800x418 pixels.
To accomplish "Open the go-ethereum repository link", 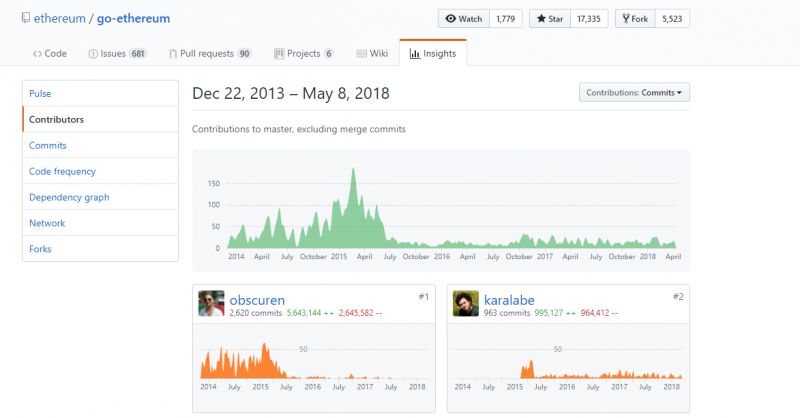I will tap(133, 18).
